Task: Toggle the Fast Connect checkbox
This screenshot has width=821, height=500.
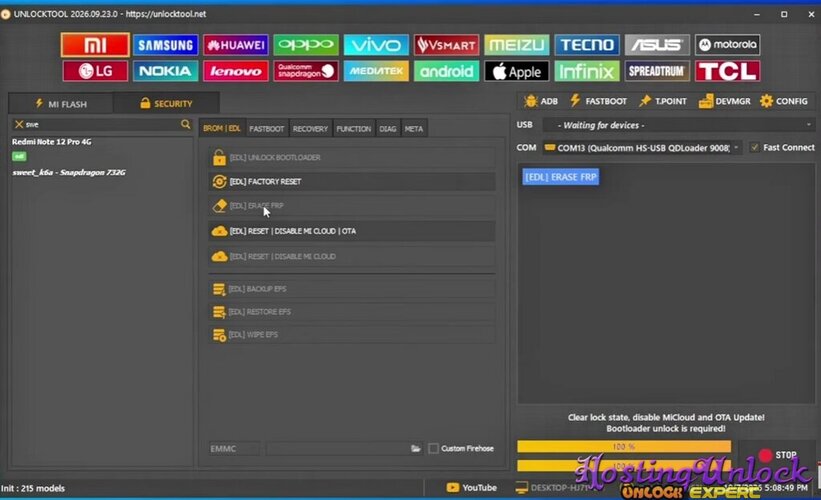Action: tap(754, 148)
